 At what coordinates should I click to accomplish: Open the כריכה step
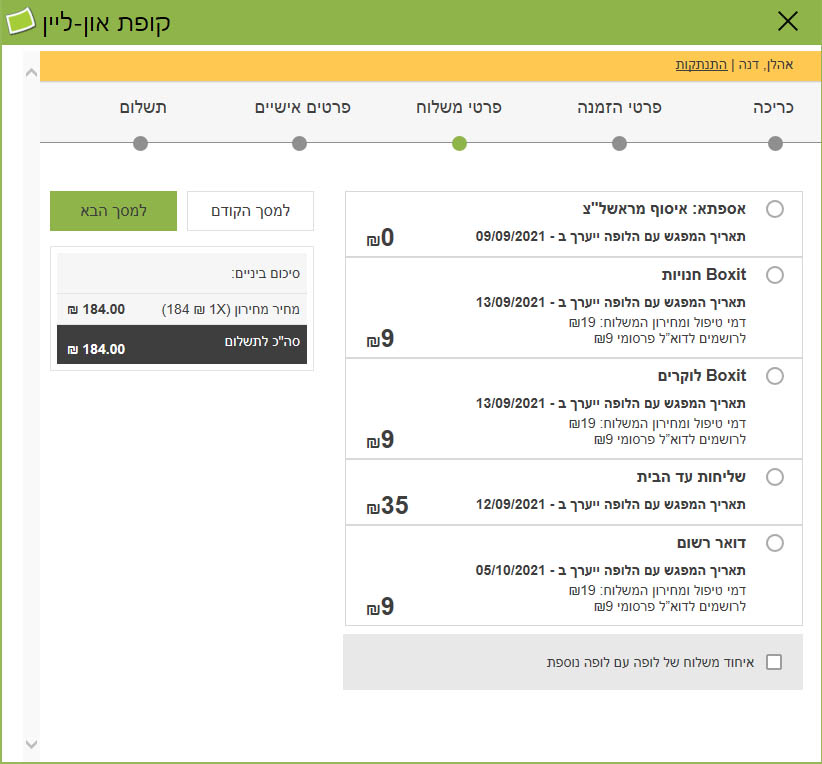(x=773, y=107)
